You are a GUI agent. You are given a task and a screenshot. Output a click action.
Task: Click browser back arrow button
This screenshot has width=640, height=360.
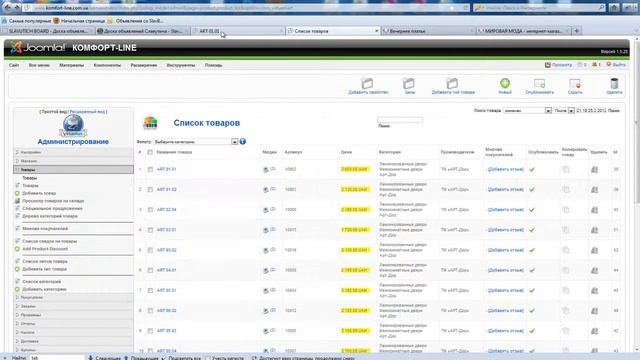coord(7,8)
